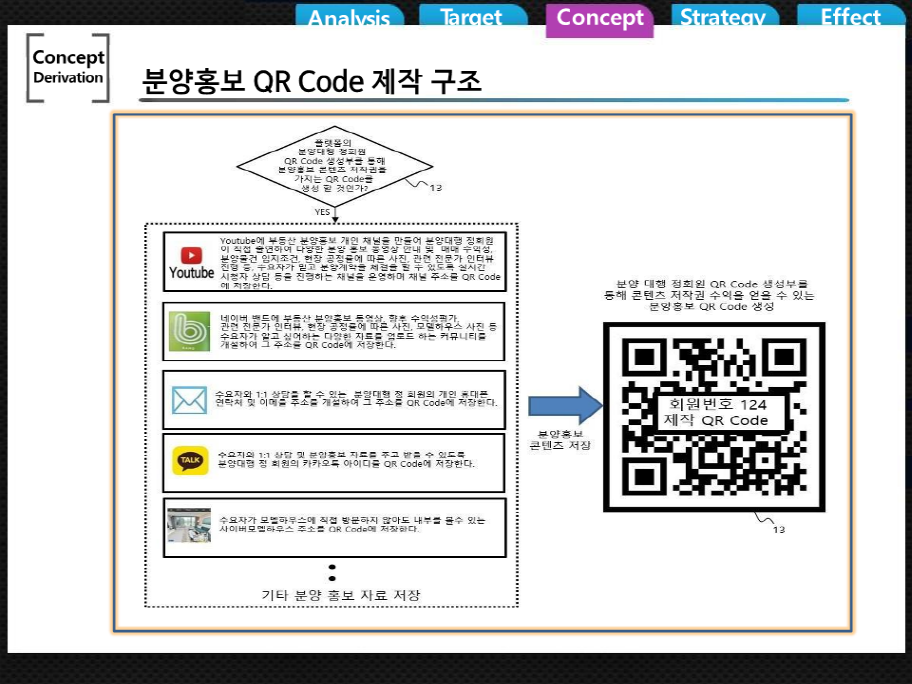Open the Effect tab
The height and width of the screenshot is (684, 912).
[x=850, y=17]
